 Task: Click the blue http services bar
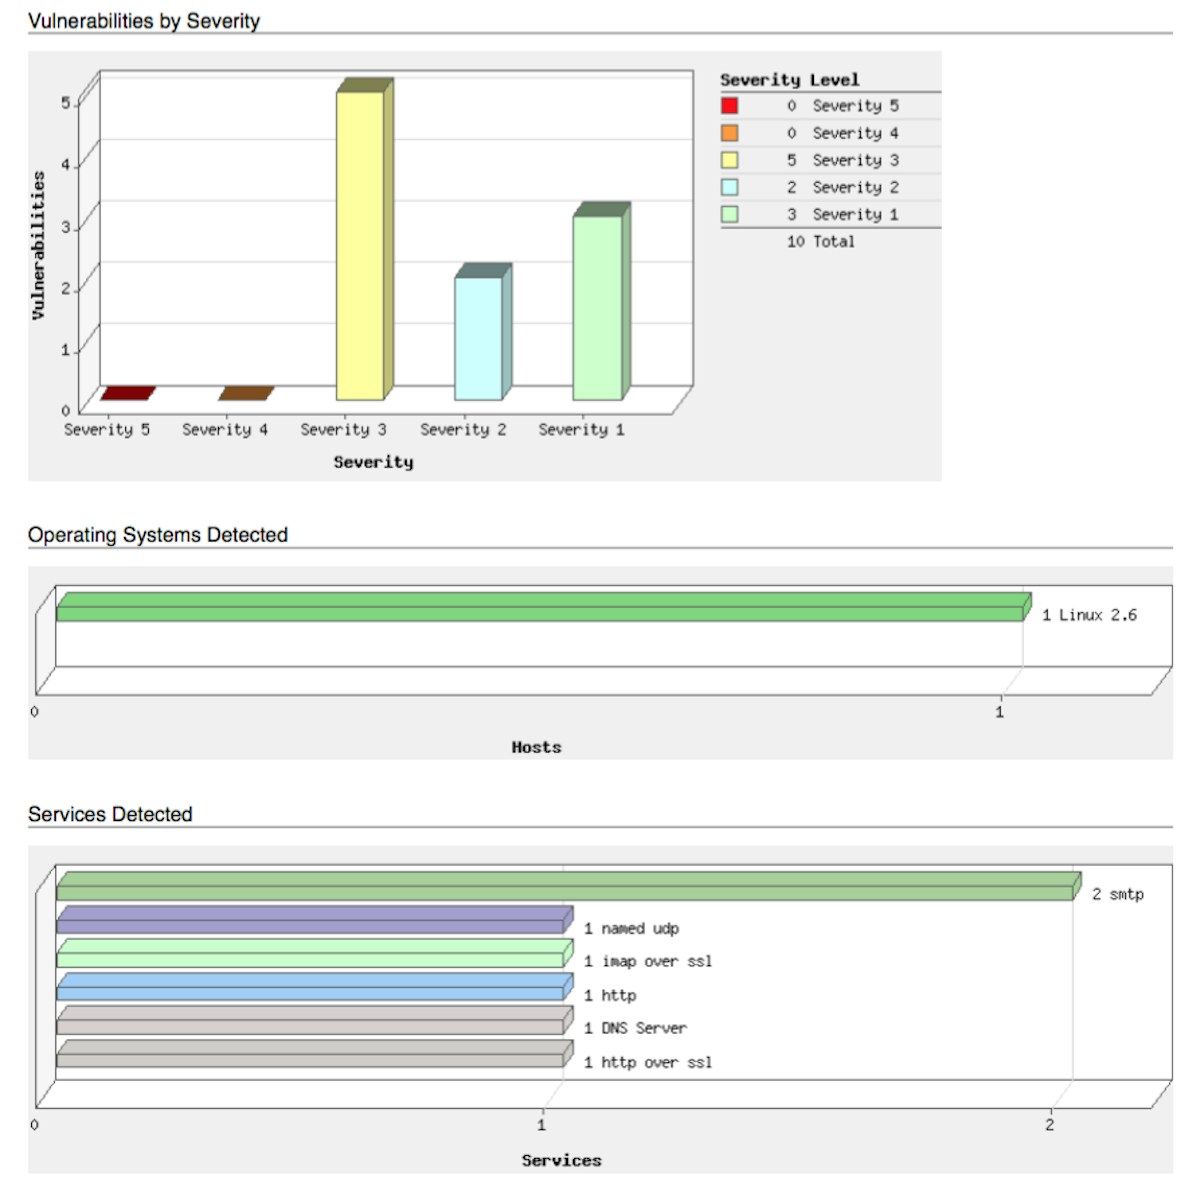[x=314, y=987]
